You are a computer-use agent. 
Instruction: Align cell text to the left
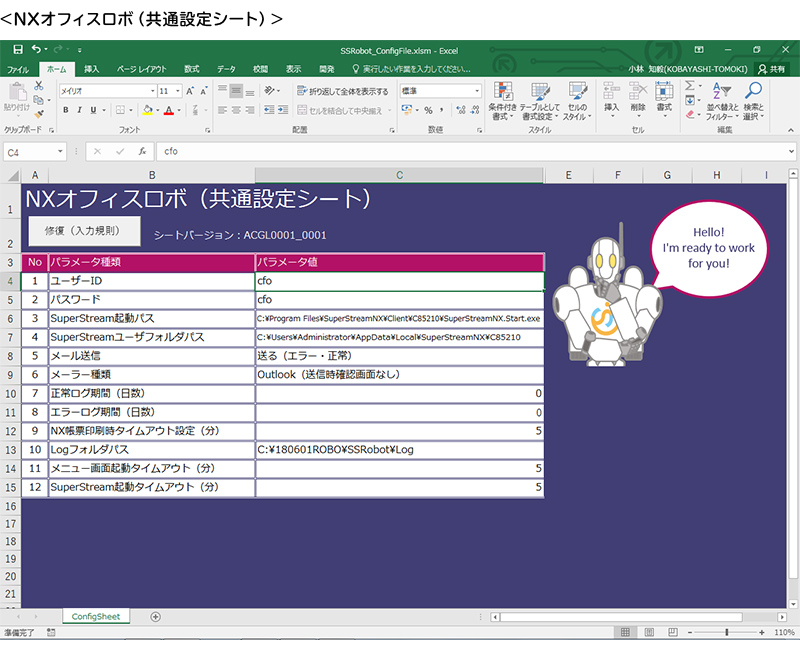(x=222, y=110)
